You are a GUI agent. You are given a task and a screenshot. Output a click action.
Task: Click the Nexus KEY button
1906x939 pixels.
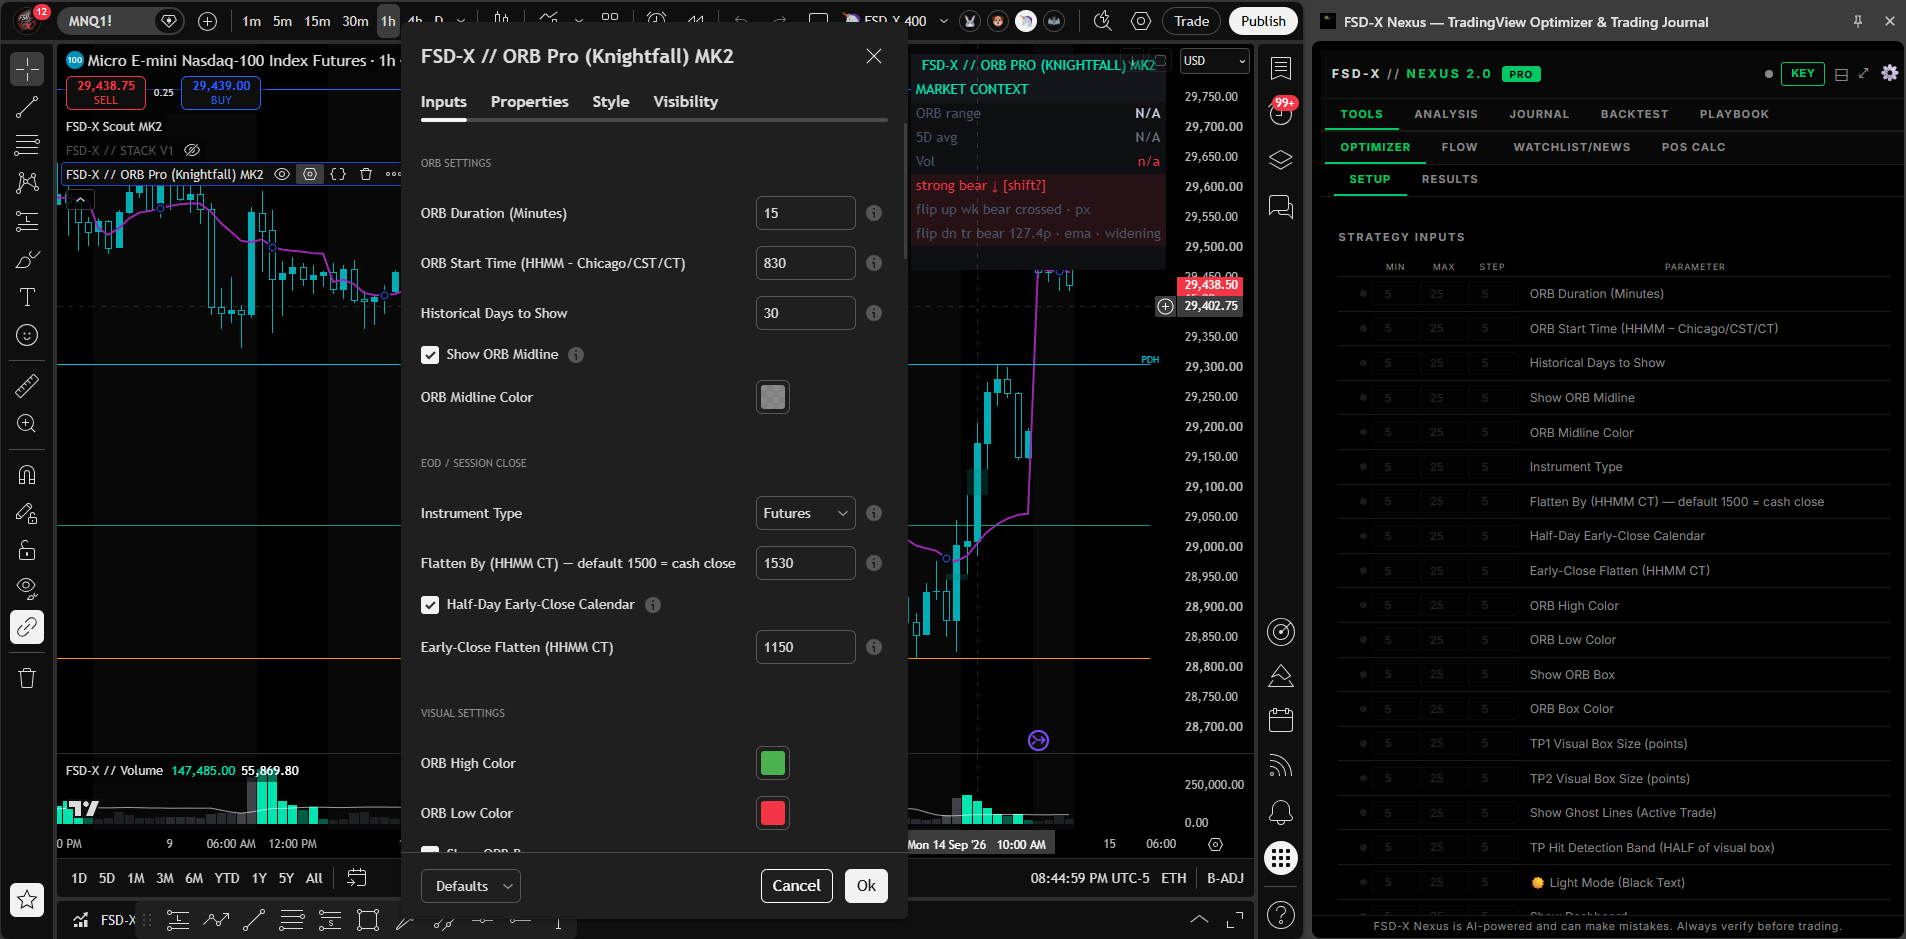[x=1802, y=73]
